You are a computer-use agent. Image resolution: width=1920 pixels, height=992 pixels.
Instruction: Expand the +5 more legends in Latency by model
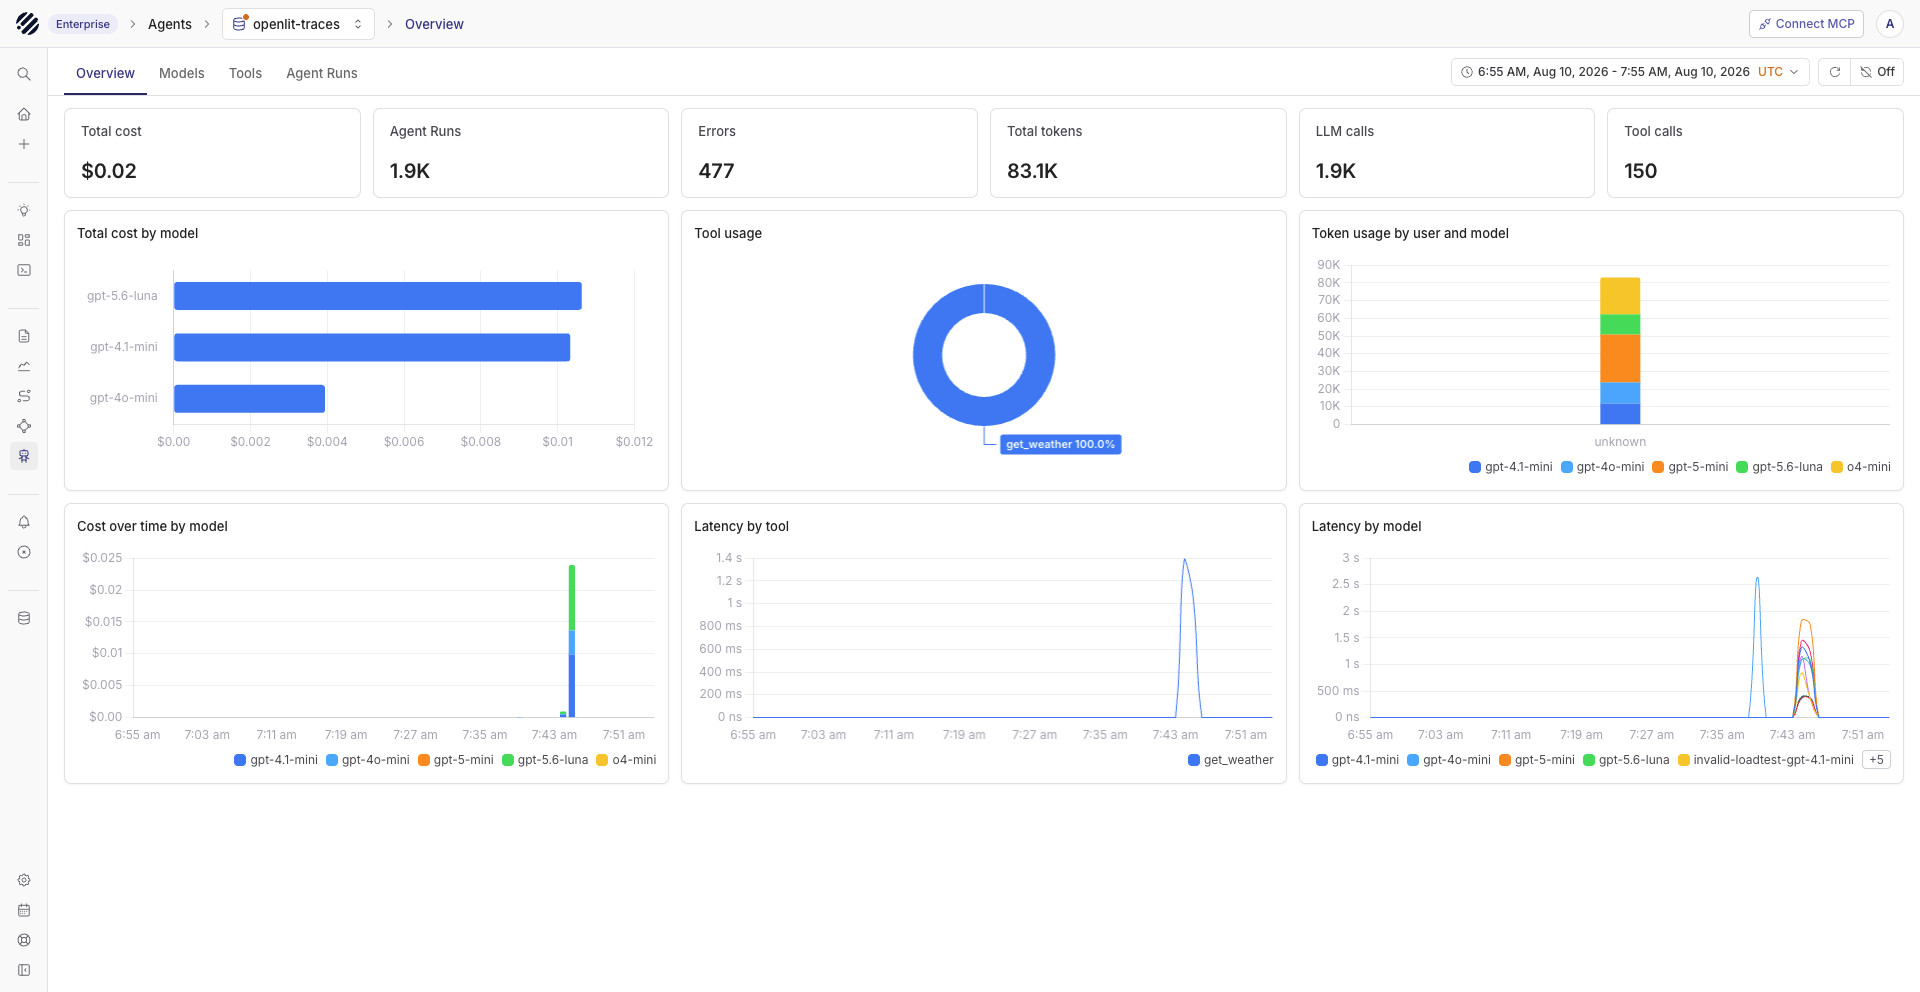(1876, 760)
